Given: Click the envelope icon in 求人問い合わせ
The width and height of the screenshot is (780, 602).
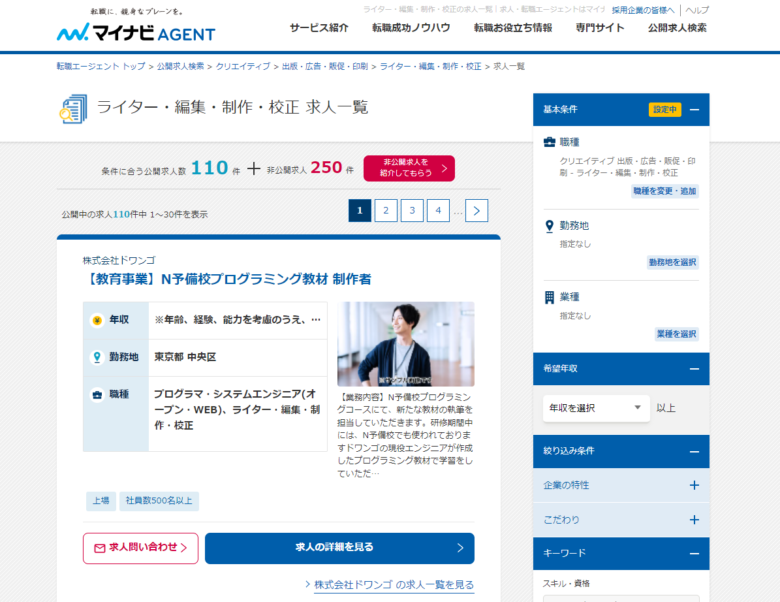Looking at the screenshot, I should (99, 548).
